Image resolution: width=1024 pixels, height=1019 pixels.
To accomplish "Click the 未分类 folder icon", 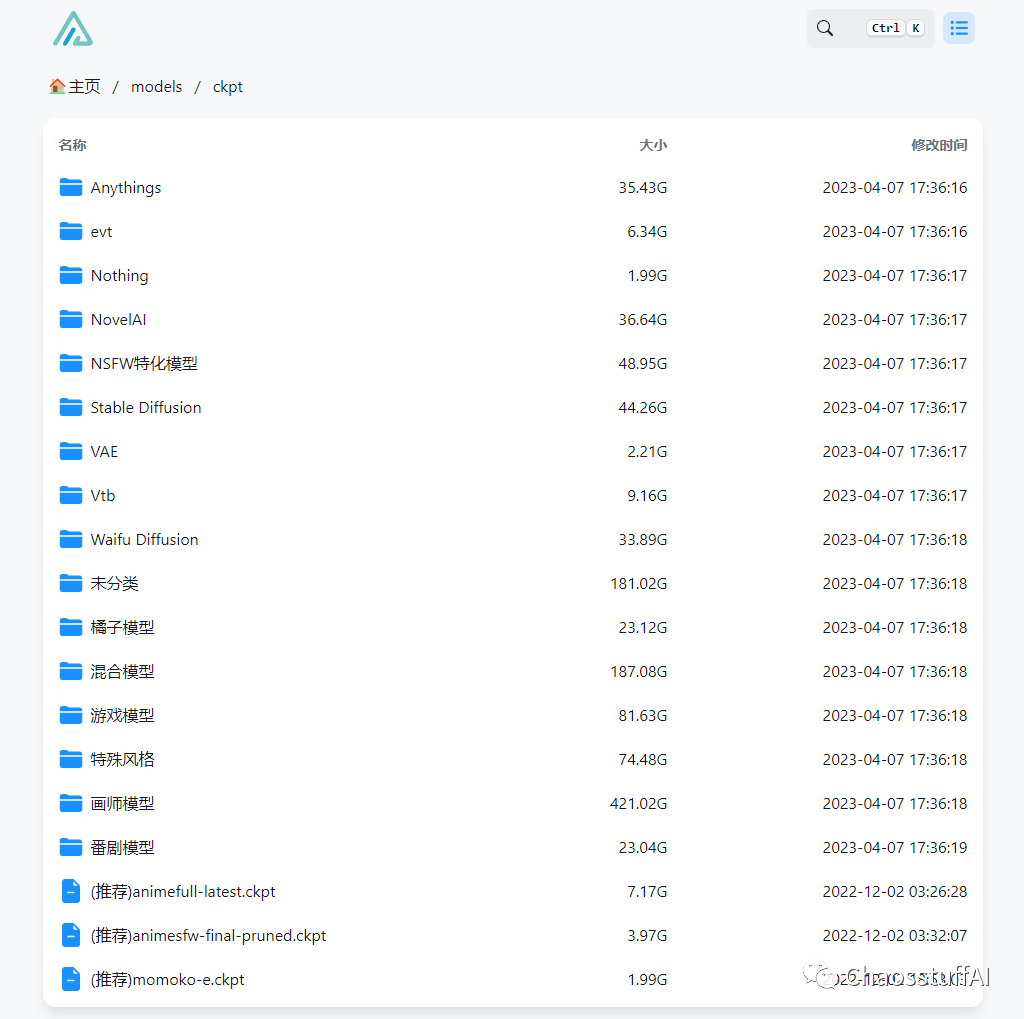I will click(x=71, y=583).
